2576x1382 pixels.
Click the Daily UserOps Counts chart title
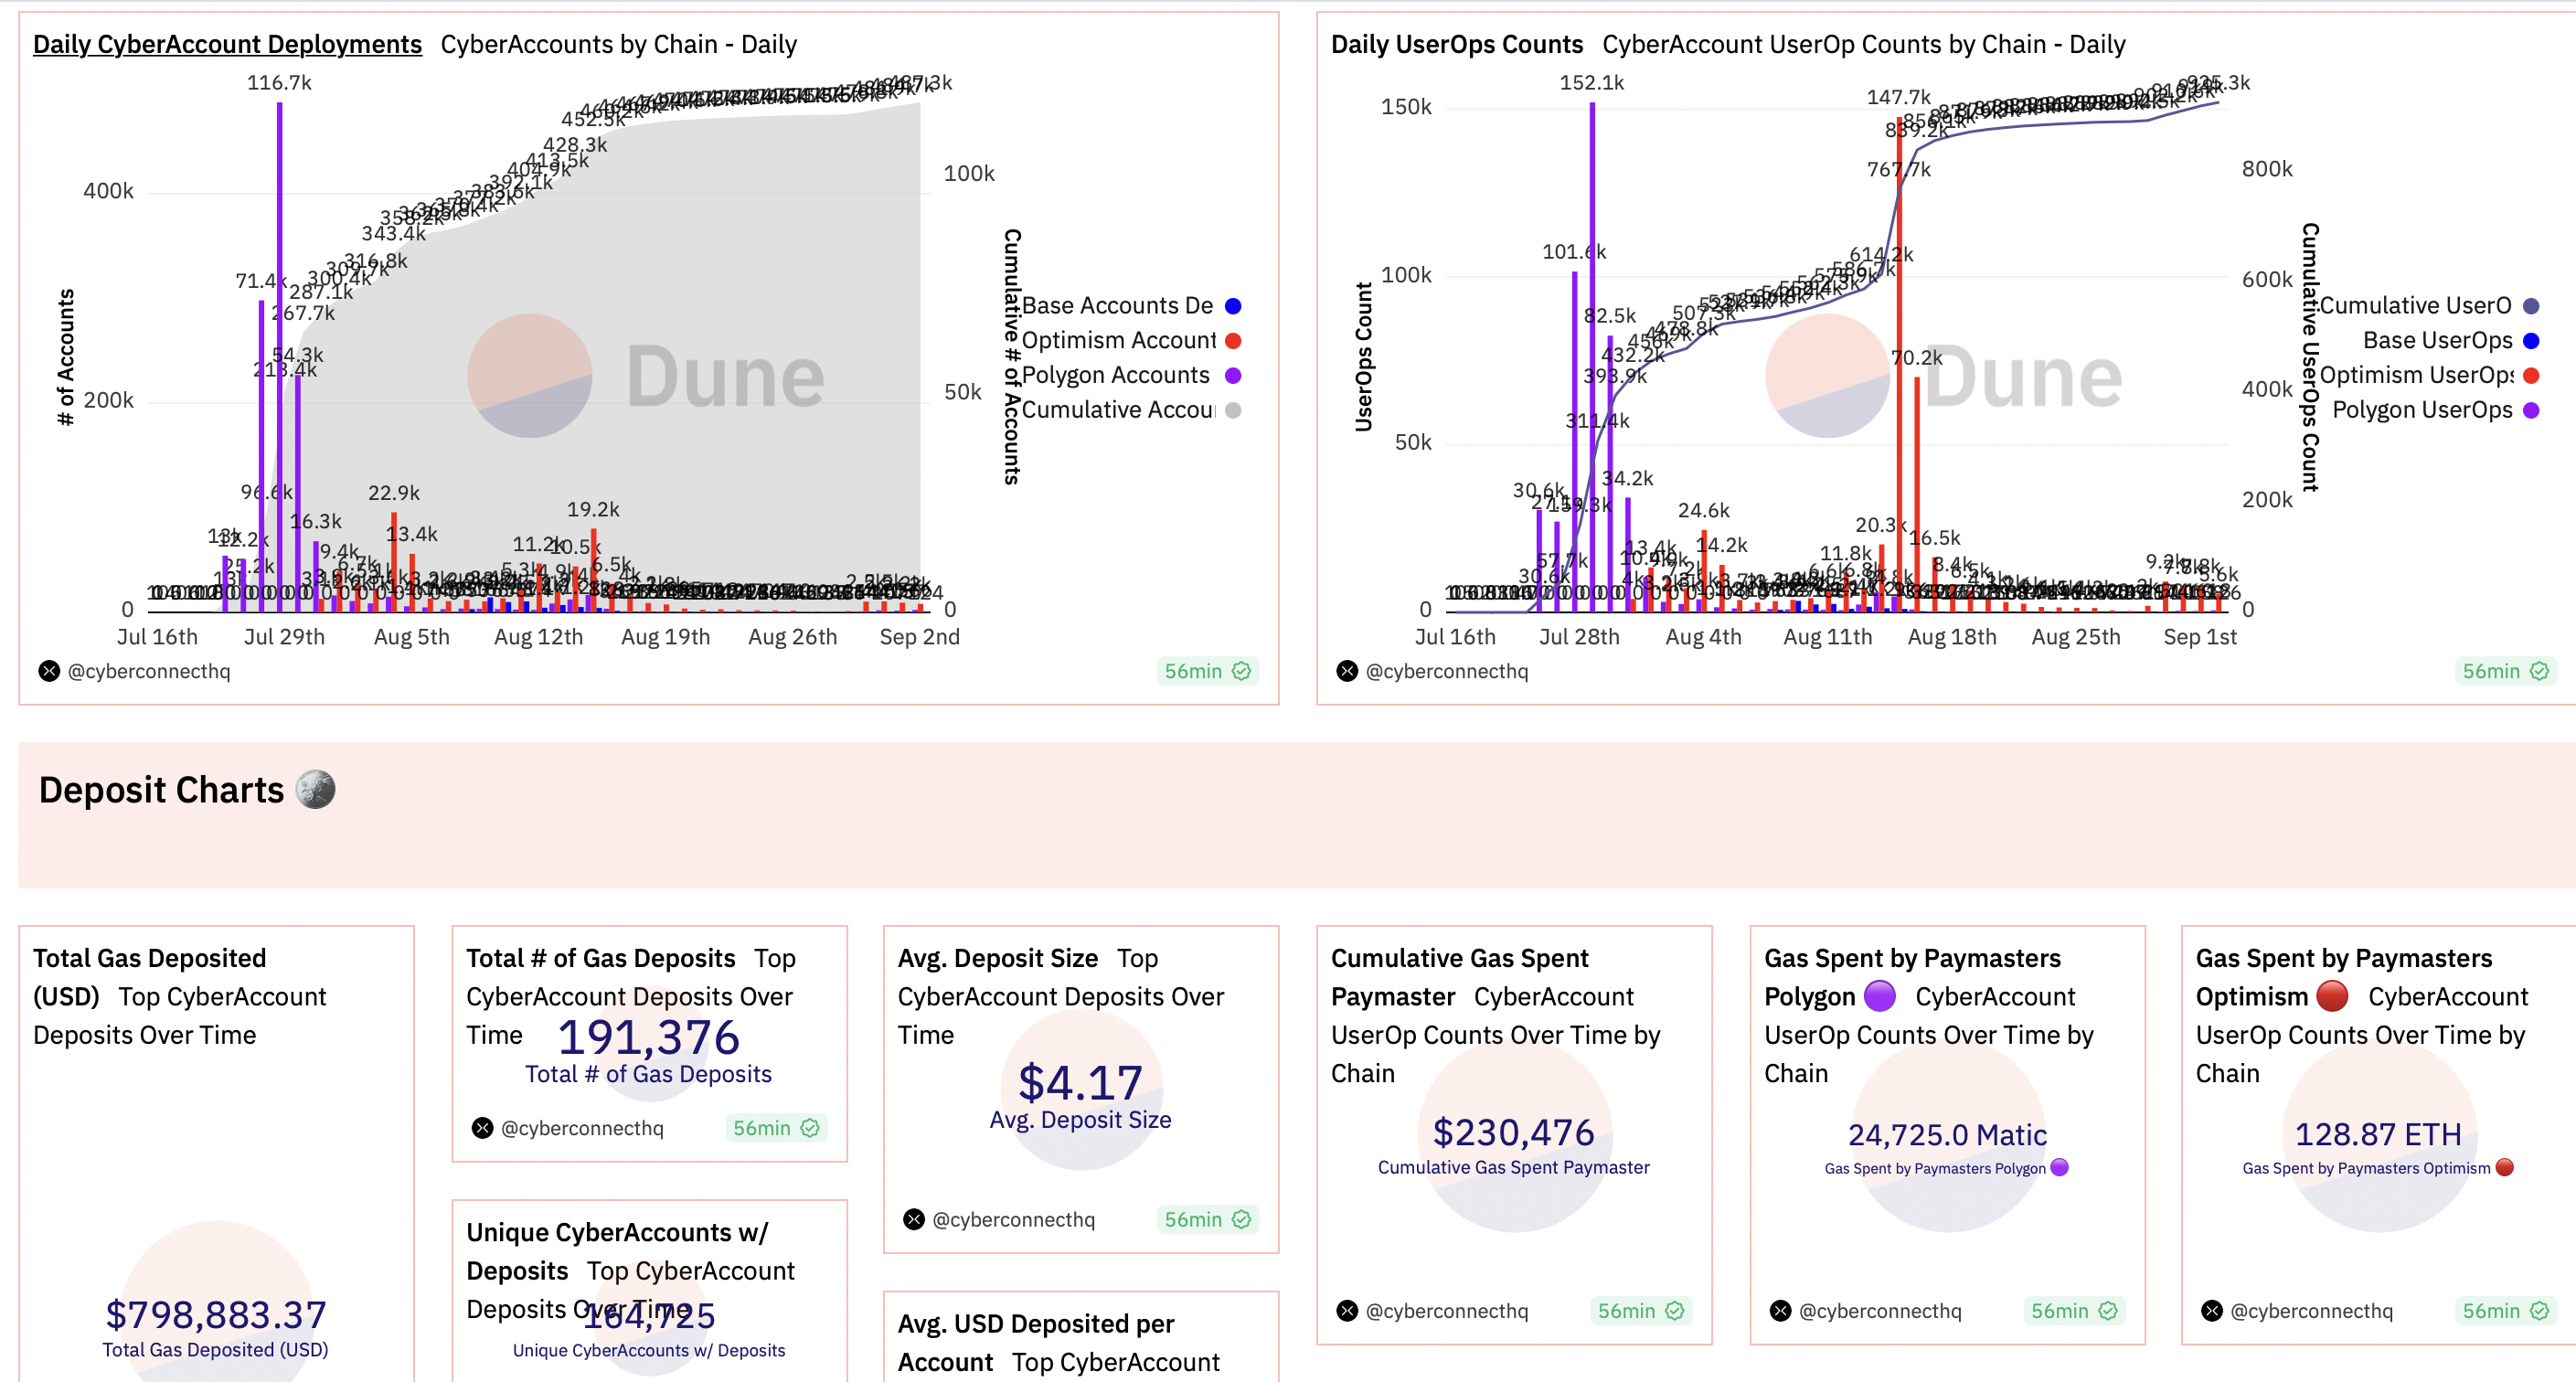click(1456, 44)
